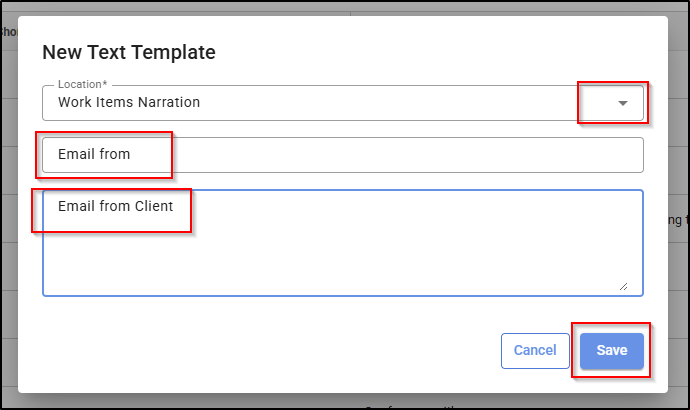690x410 pixels.
Task: Save the new text template
Action: pyautogui.click(x=611, y=350)
